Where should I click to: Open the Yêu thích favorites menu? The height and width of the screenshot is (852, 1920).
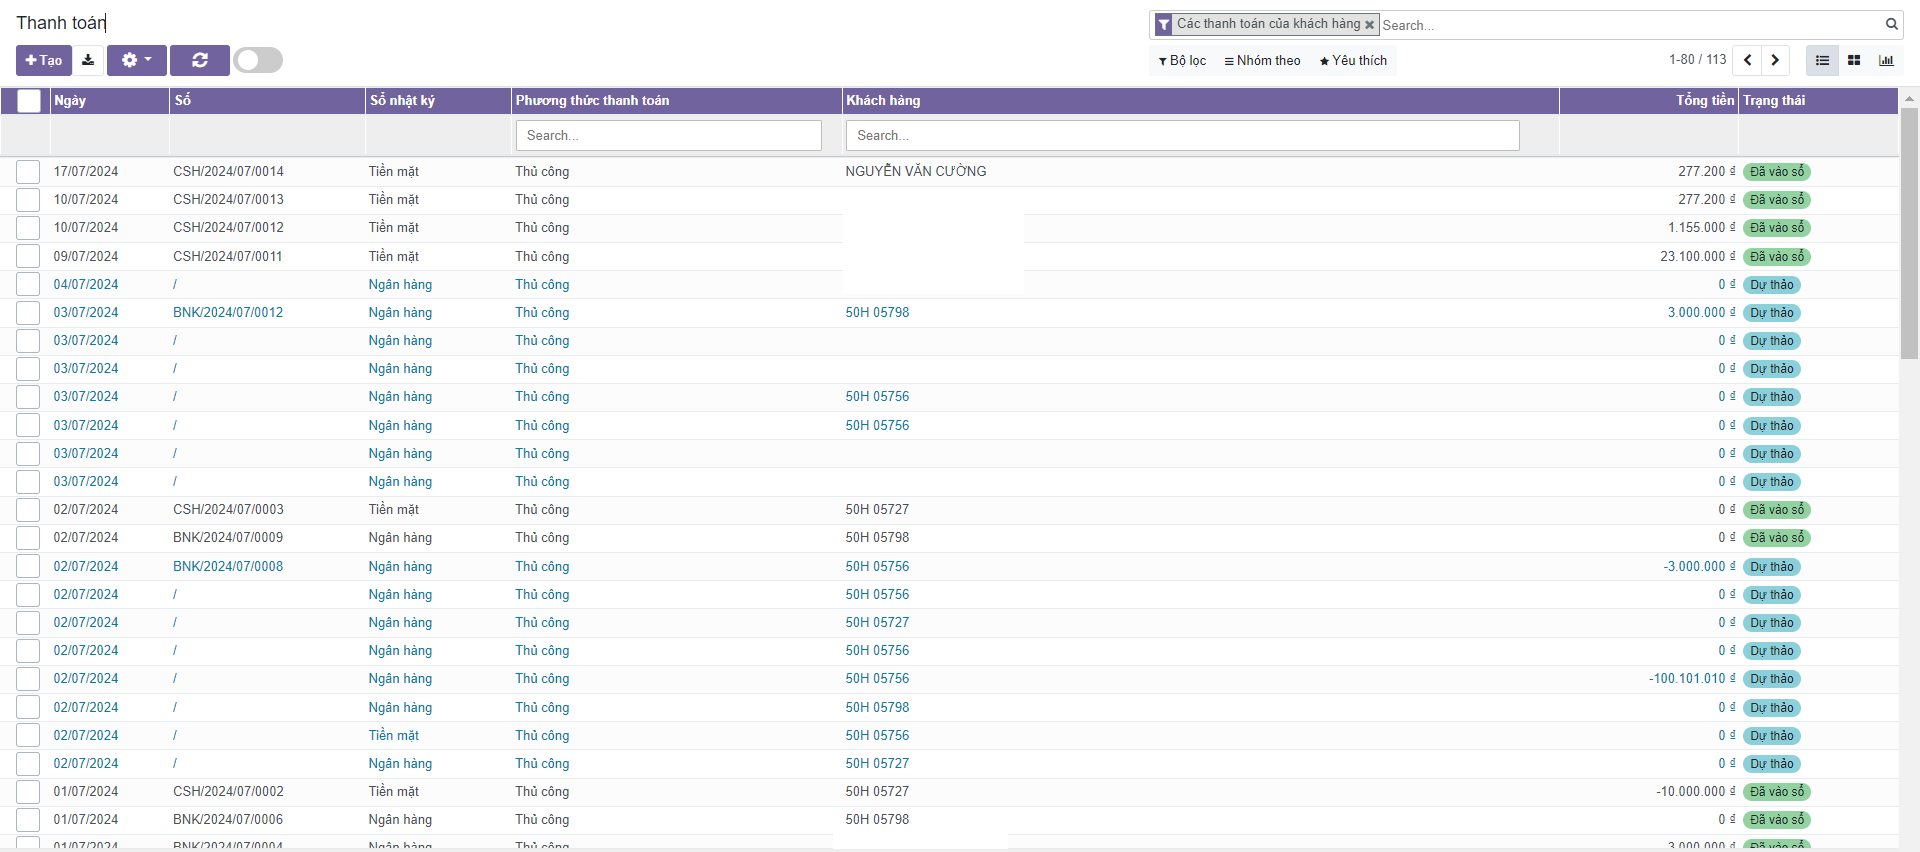click(1353, 61)
